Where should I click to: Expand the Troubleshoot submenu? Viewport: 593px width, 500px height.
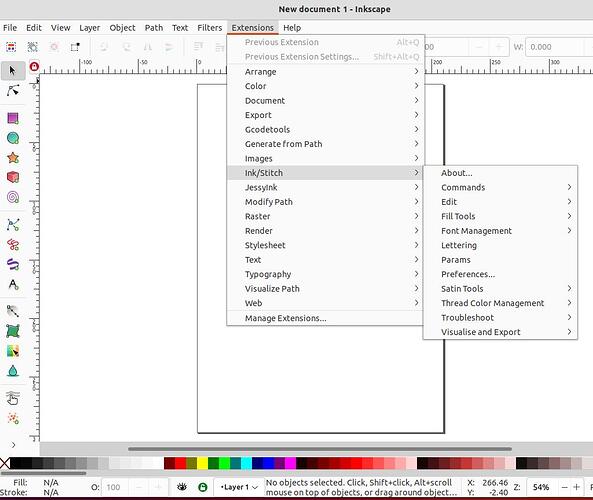500,317
